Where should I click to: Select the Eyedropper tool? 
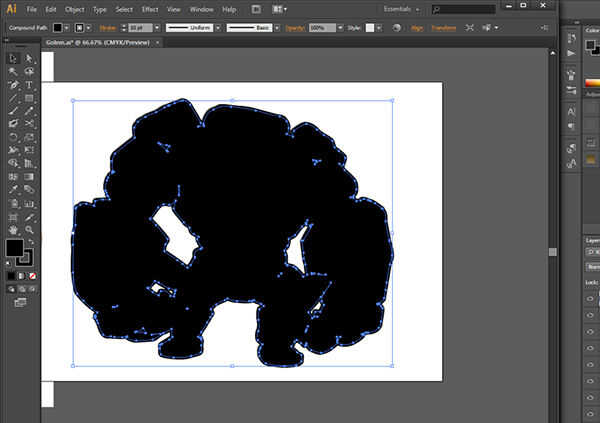[13, 189]
